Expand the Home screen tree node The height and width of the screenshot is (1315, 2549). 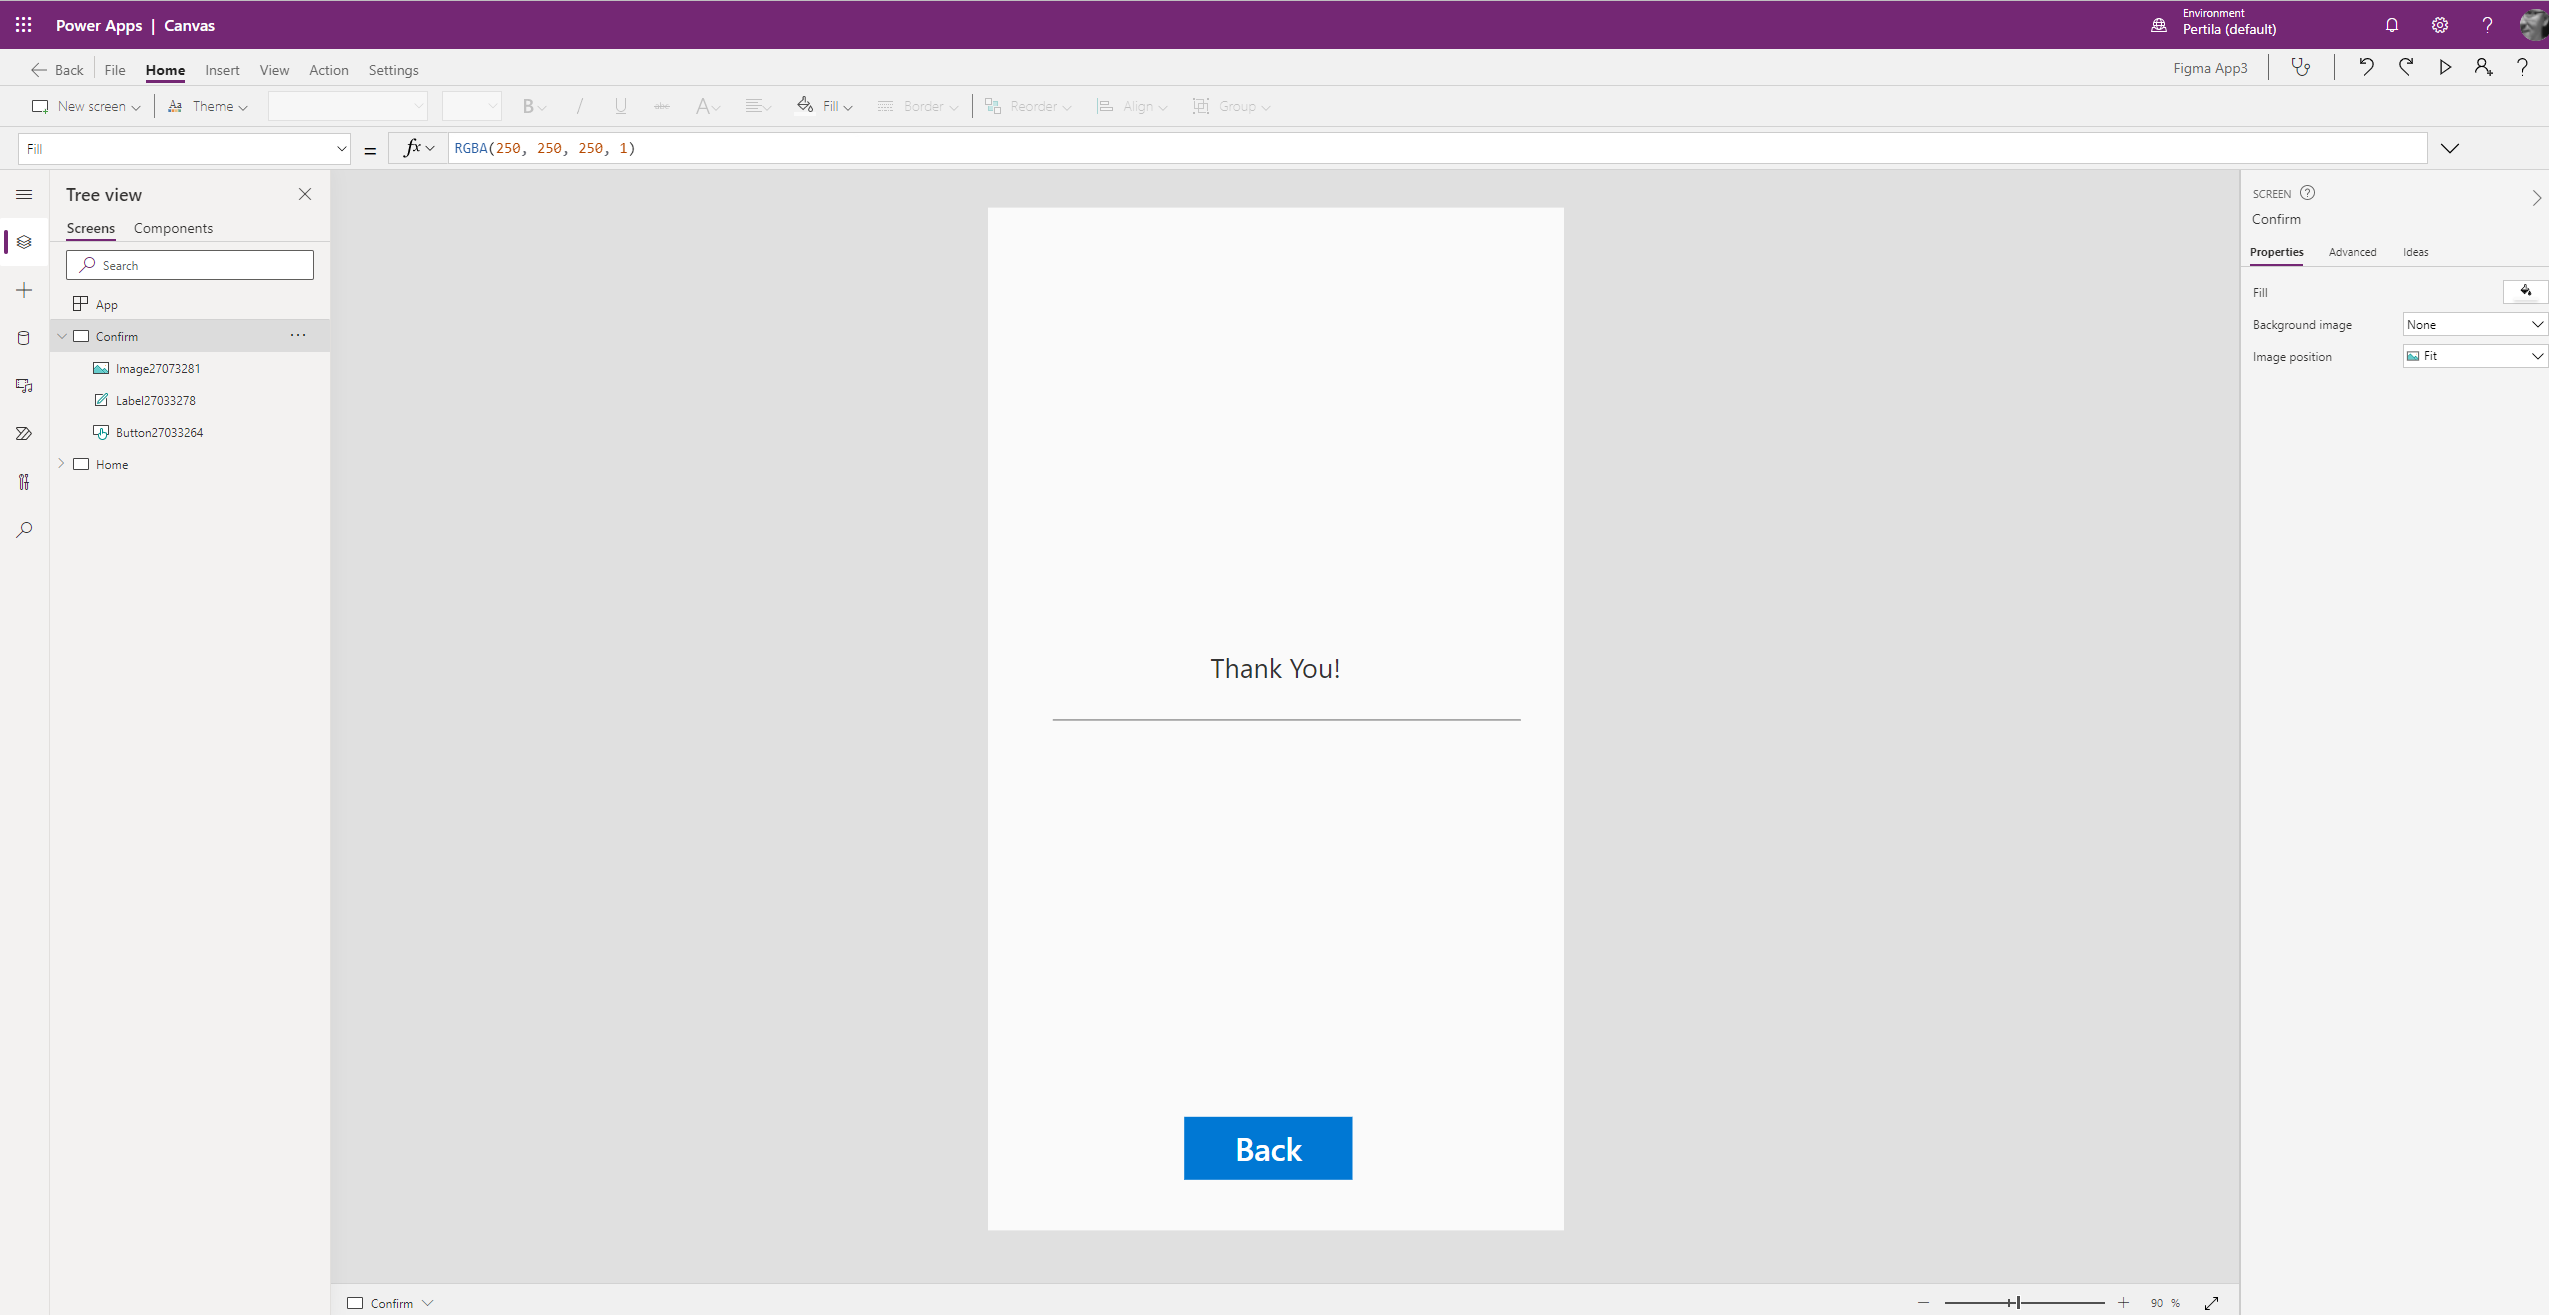(62, 464)
